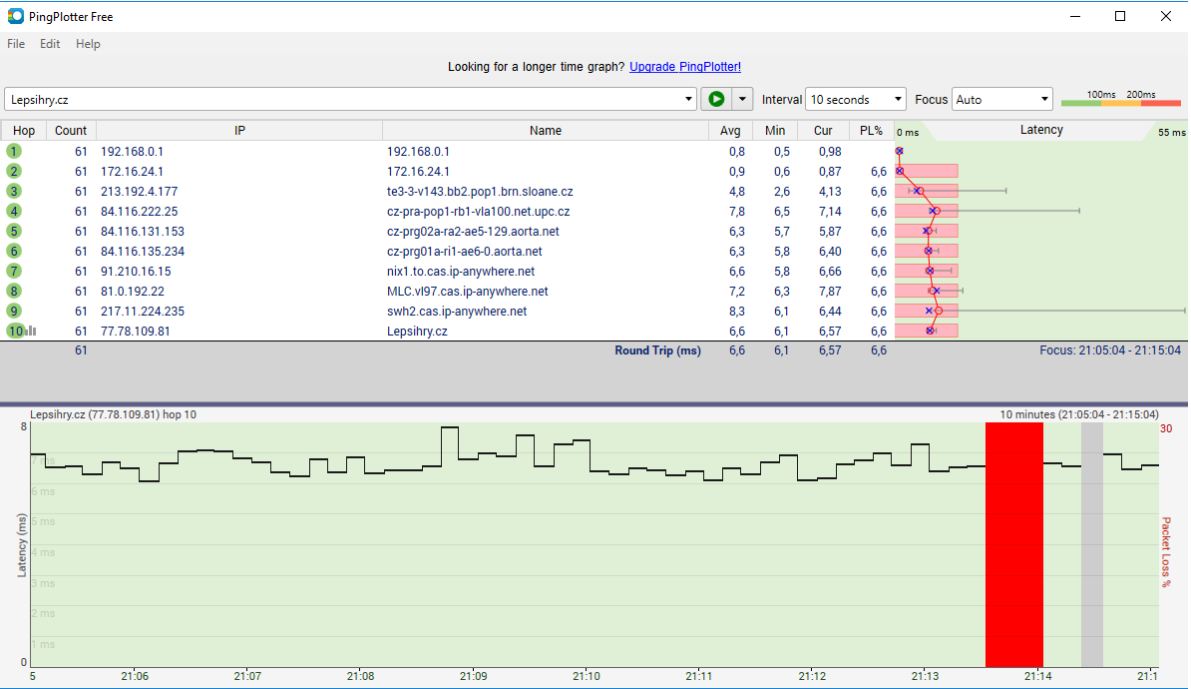Click the Avg column header
Viewport: 1191px width, 689px height.
730,131
